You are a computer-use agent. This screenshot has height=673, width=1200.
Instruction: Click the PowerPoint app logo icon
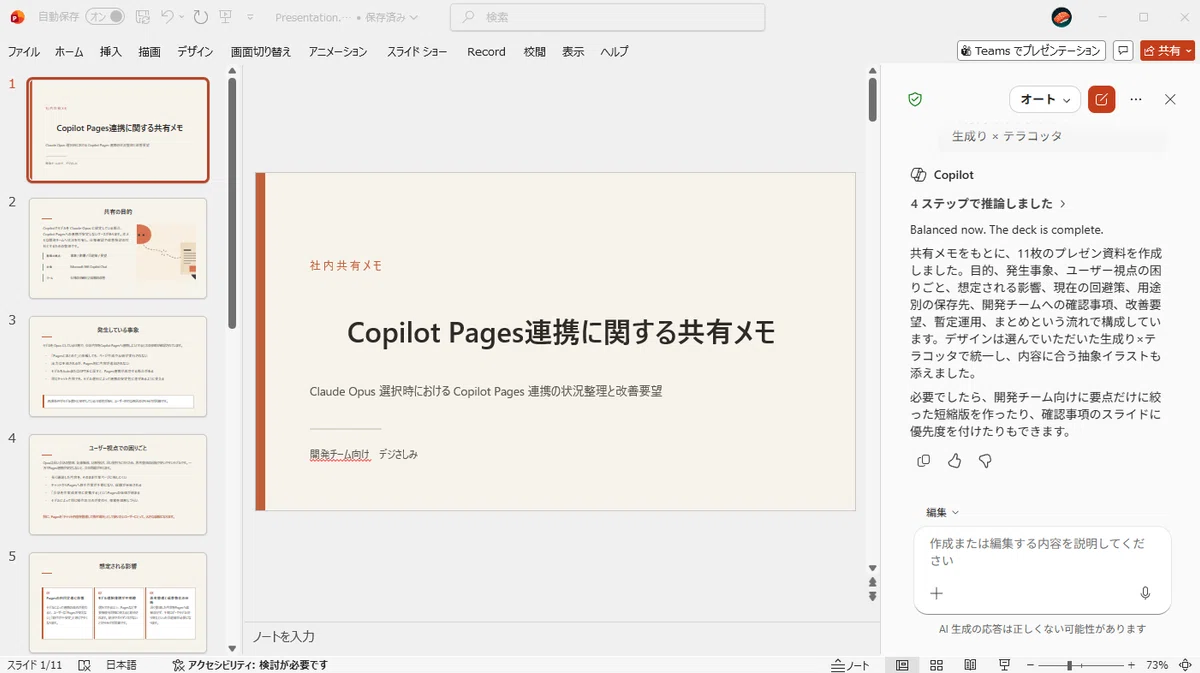click(16, 17)
